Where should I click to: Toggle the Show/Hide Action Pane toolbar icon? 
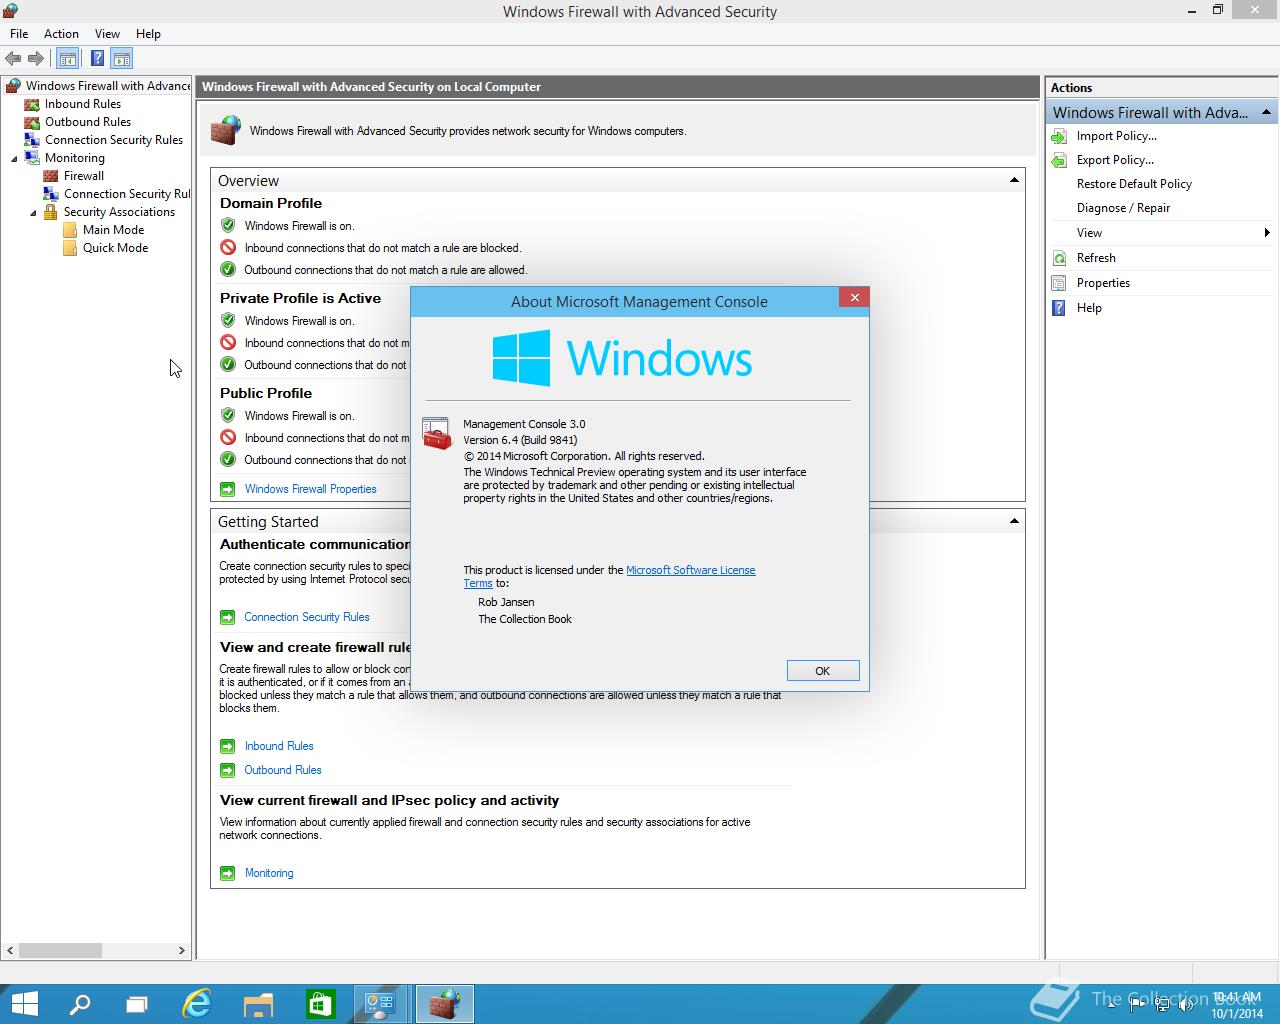[x=122, y=59]
